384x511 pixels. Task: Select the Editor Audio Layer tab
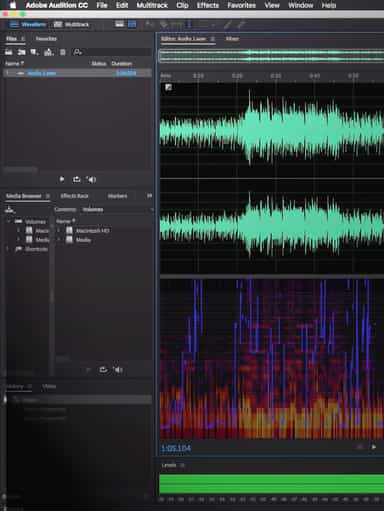point(184,39)
